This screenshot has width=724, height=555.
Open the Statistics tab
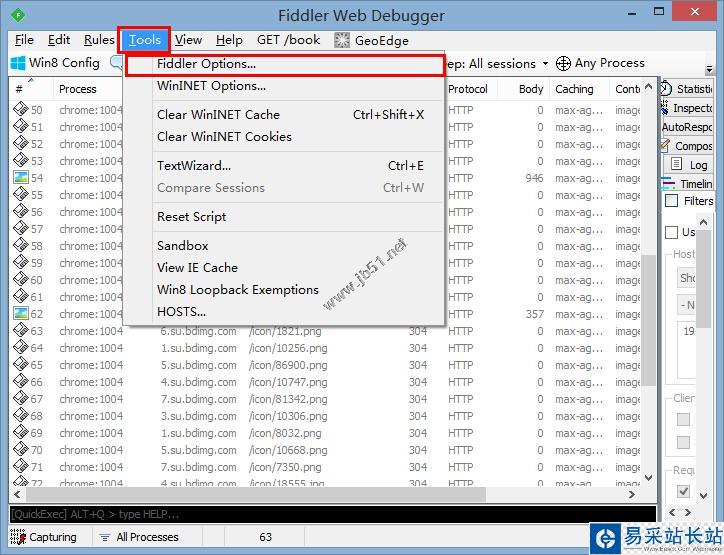(x=687, y=89)
